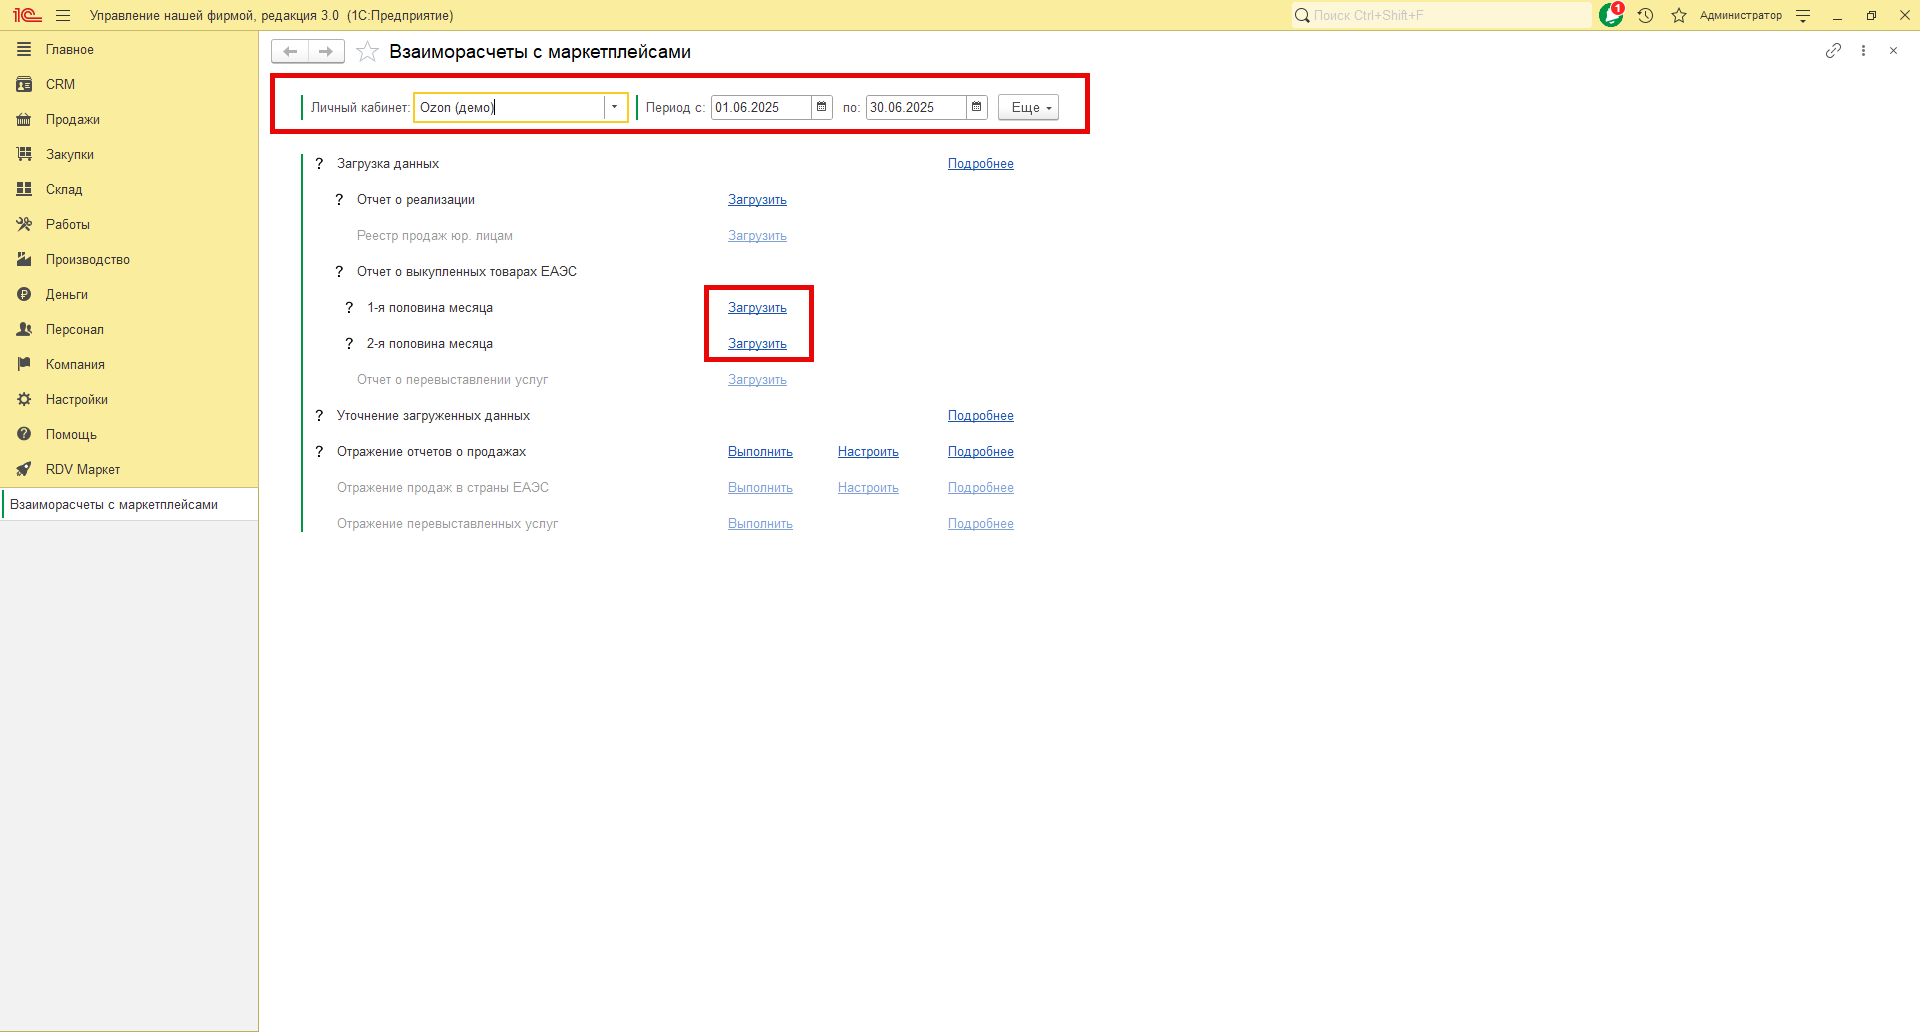Click Загрузить for Реестр продаж юр. лицам

click(757, 235)
